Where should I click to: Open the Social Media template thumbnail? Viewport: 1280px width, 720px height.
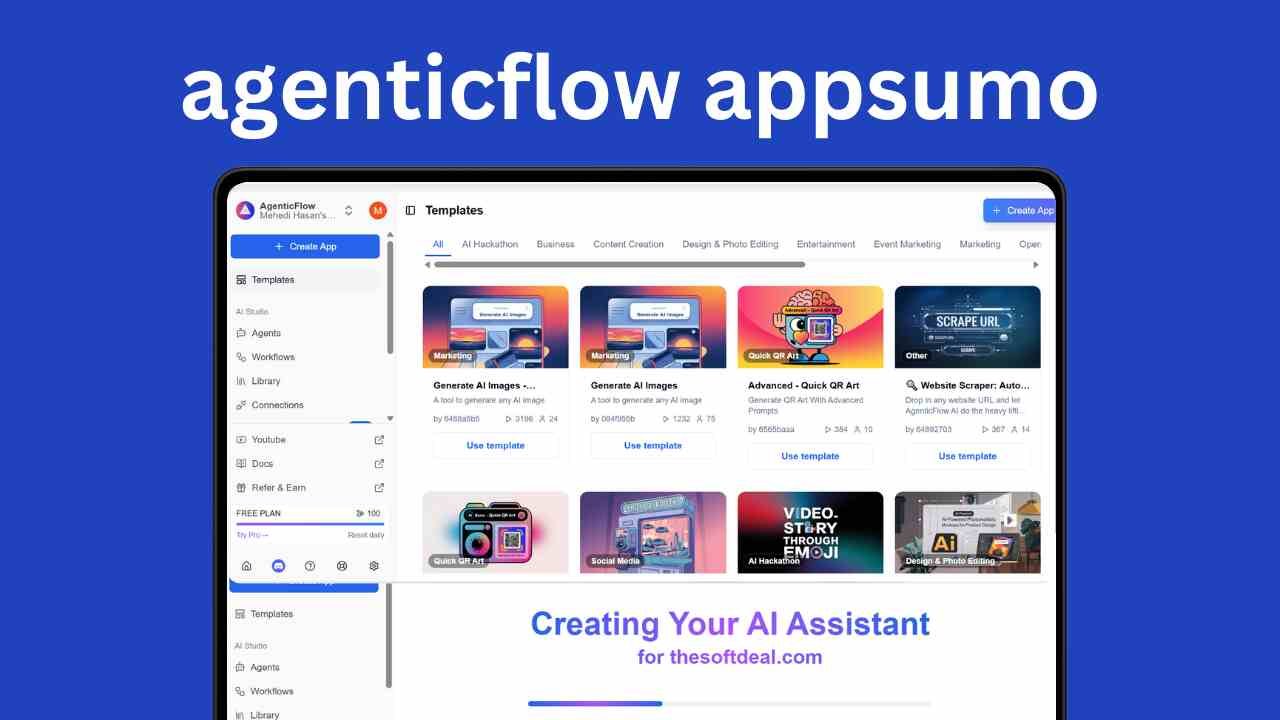point(653,532)
